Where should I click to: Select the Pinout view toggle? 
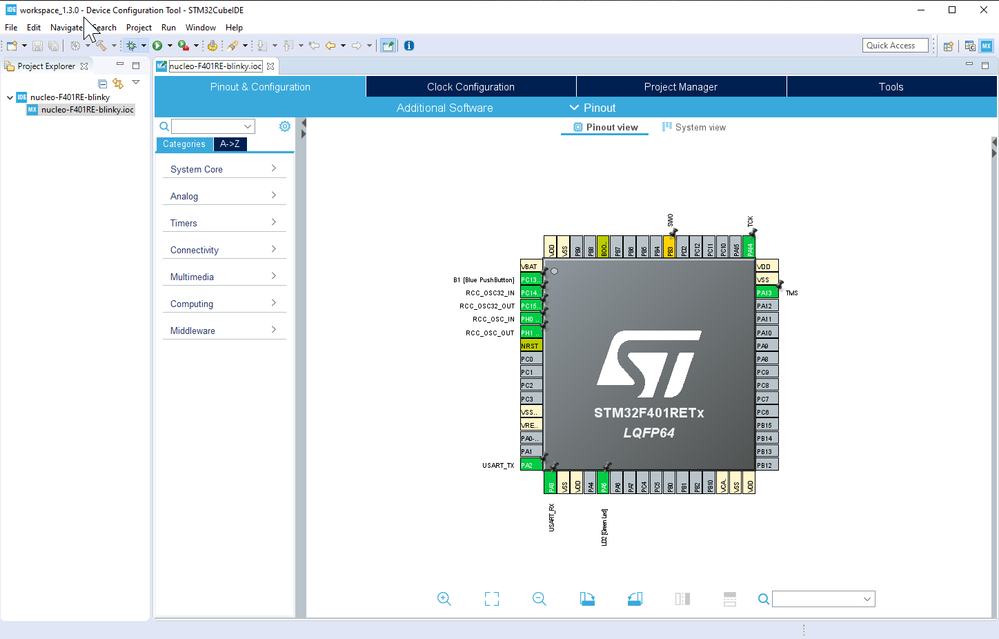(605, 127)
